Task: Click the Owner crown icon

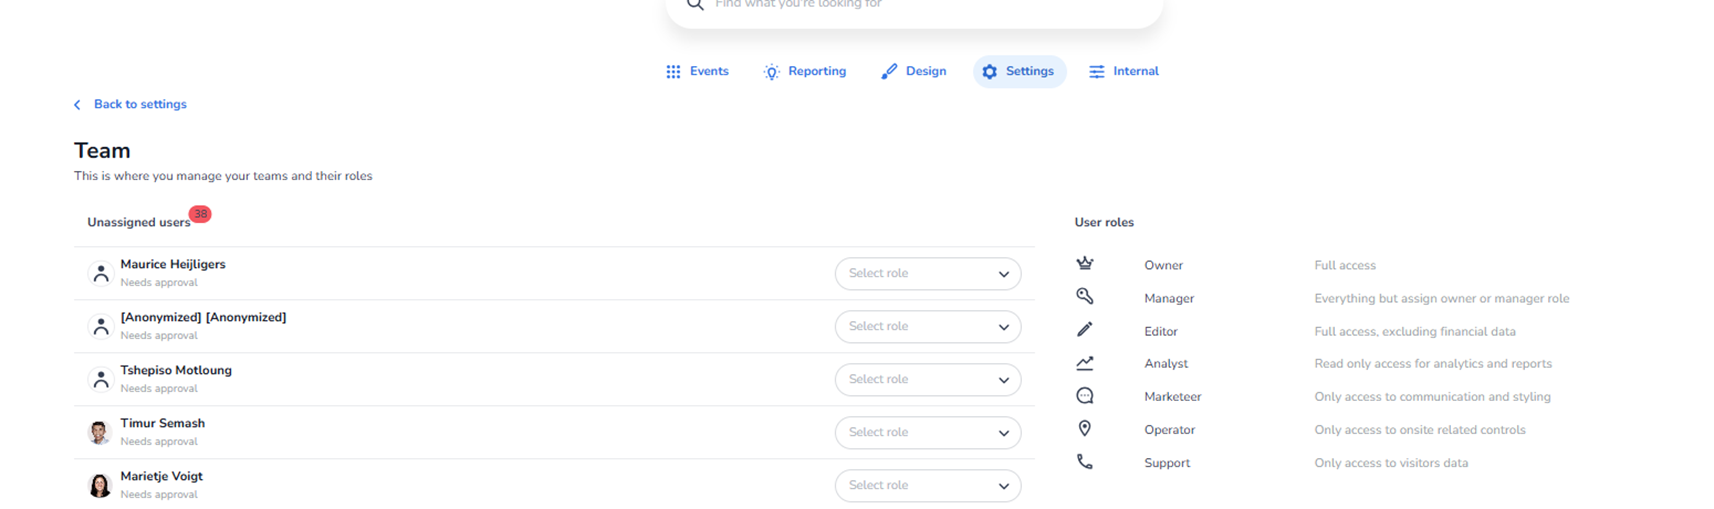Action: [x=1085, y=264]
